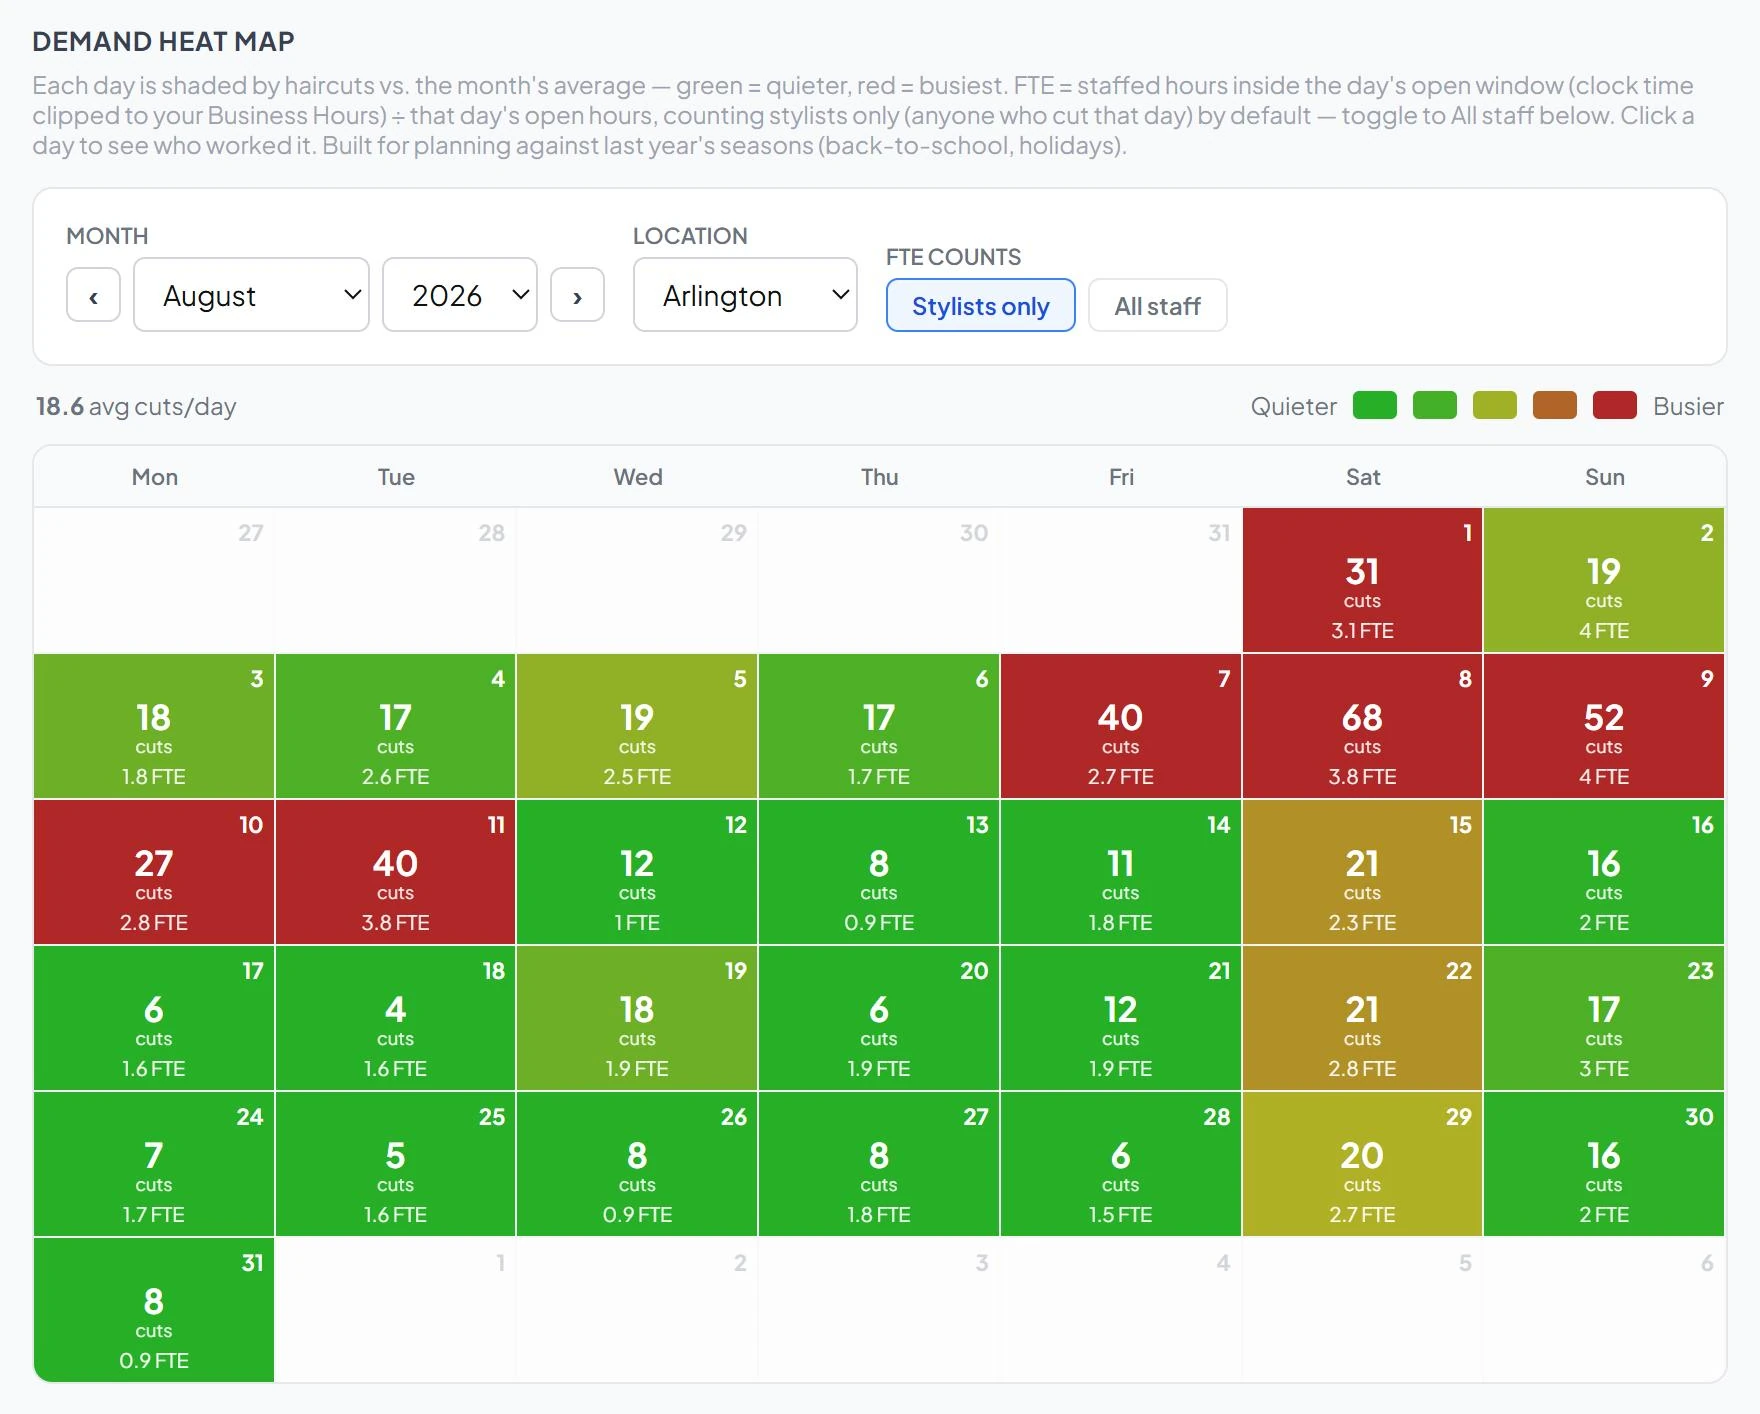Select August 9 with 52 cuts

point(1604,726)
